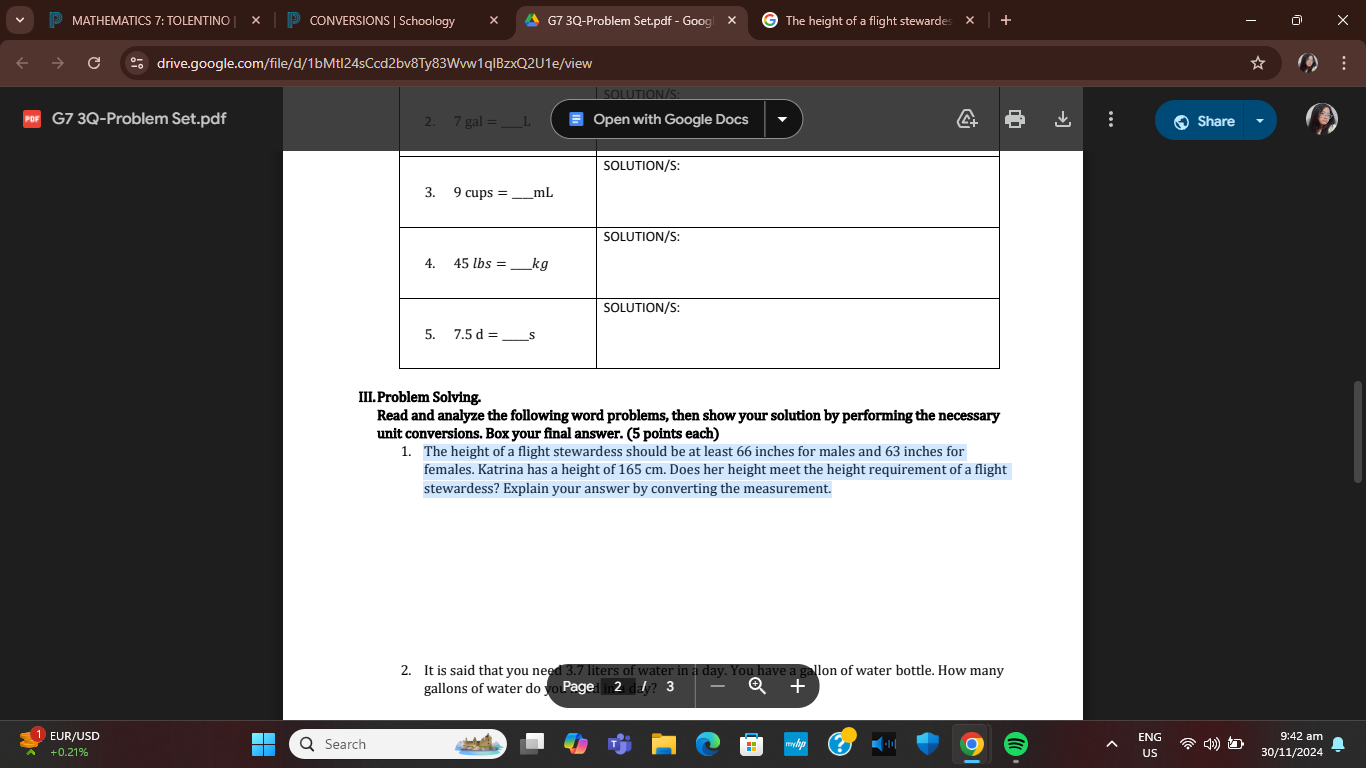Open the tab search chevron in Chrome

click(x=22, y=20)
